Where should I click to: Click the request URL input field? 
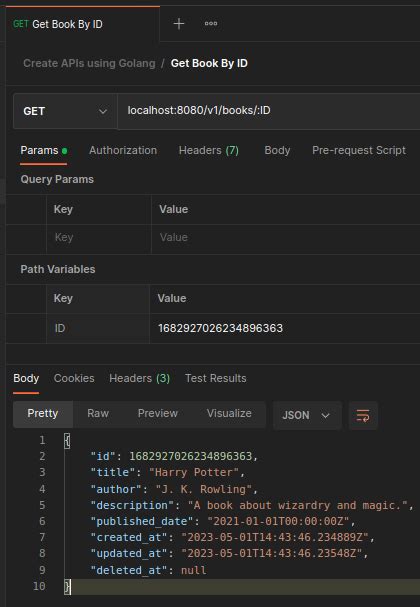[x=269, y=111]
